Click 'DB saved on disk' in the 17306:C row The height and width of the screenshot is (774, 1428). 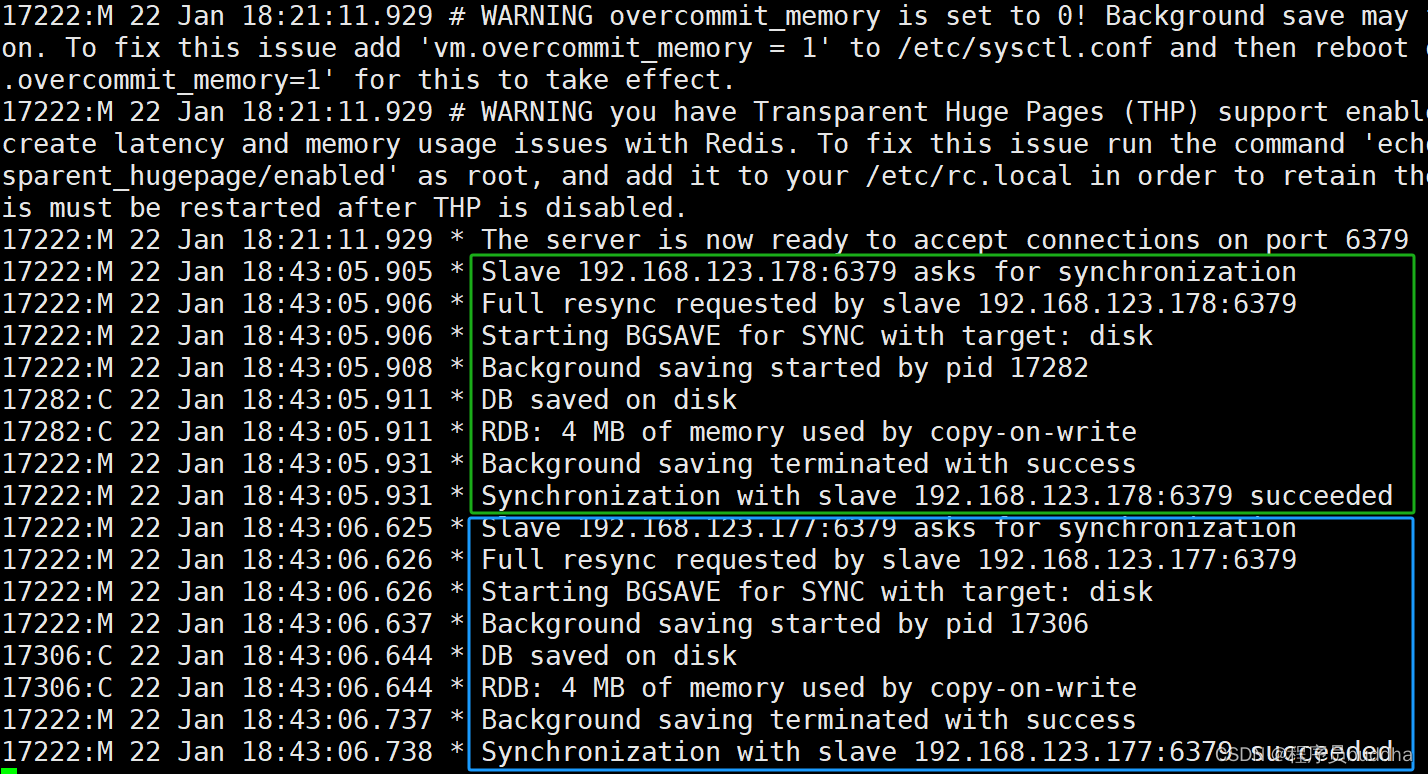pos(609,656)
